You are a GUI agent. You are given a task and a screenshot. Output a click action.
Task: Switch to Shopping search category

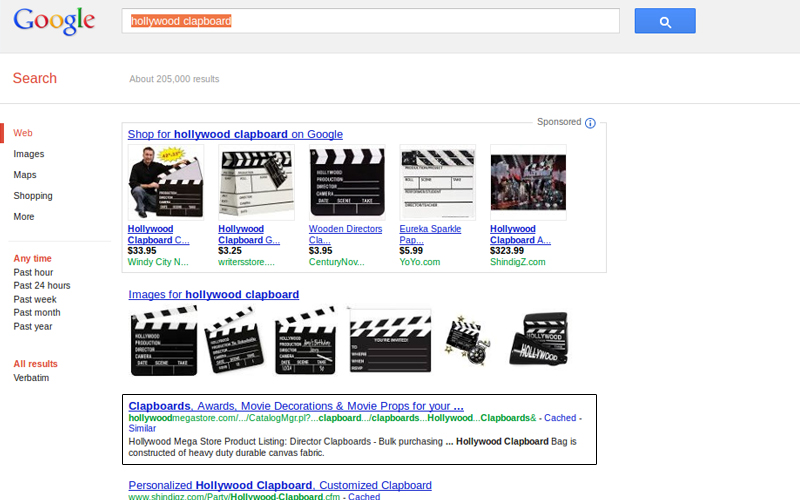coord(33,195)
